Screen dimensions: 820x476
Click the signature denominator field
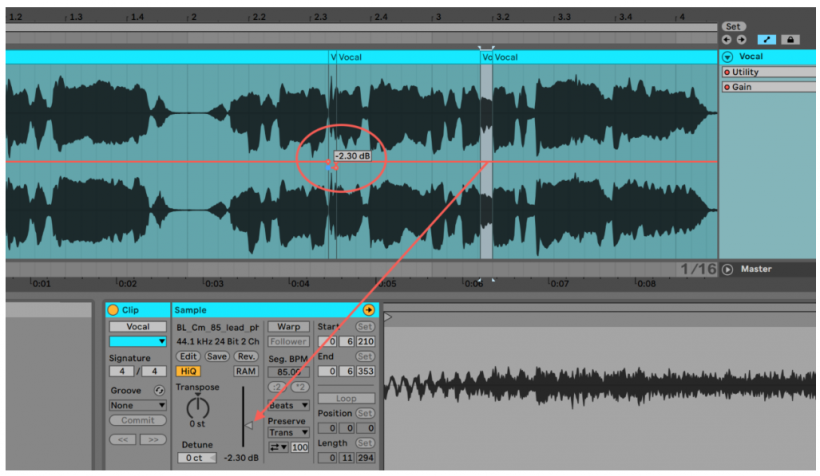[154, 371]
